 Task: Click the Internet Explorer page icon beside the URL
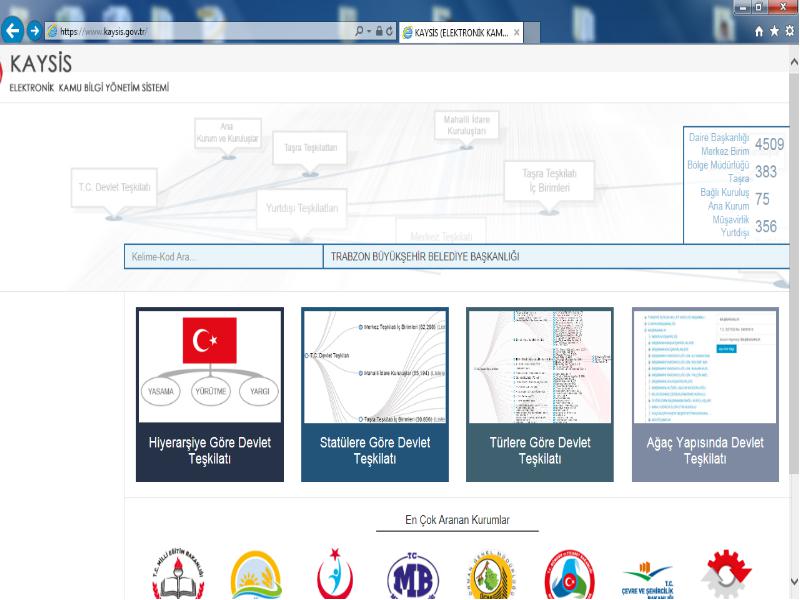52,32
